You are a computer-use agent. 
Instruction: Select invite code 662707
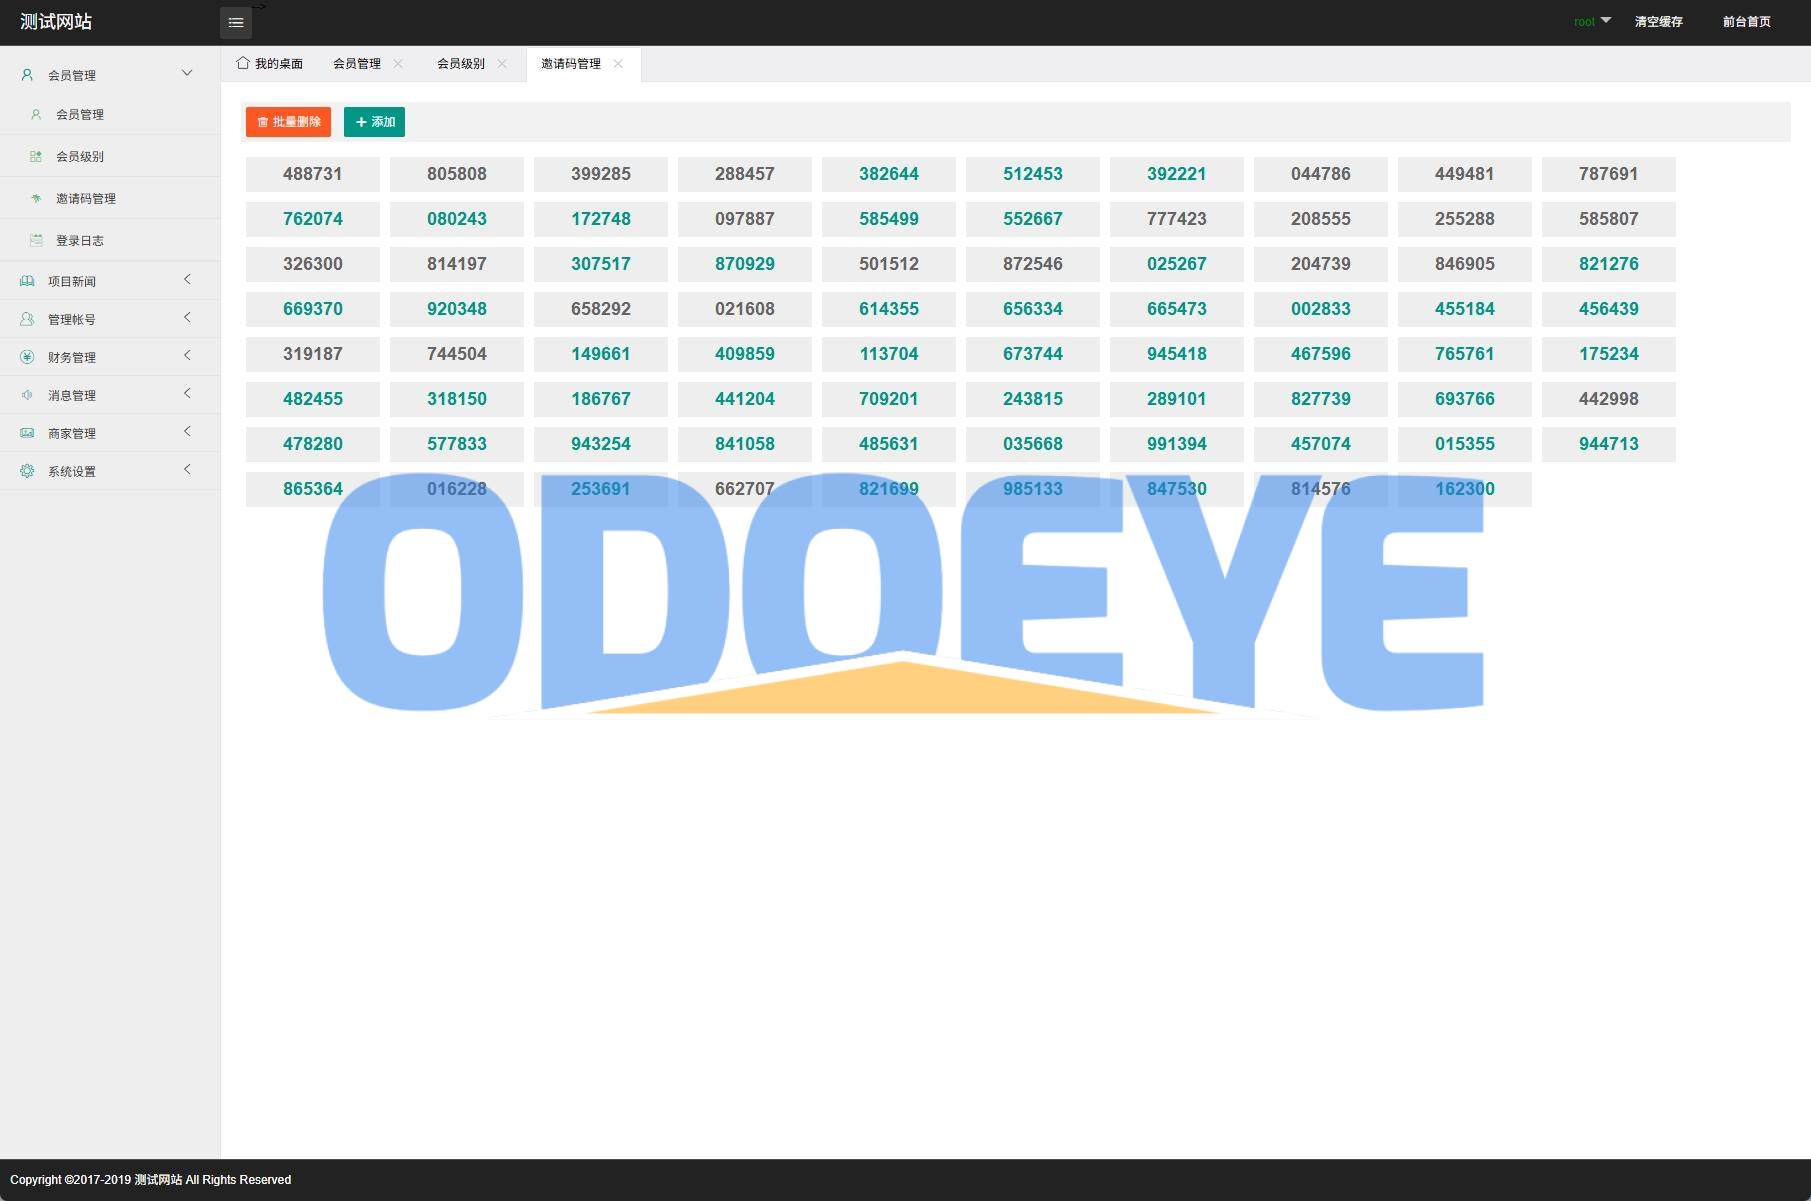tap(745, 489)
